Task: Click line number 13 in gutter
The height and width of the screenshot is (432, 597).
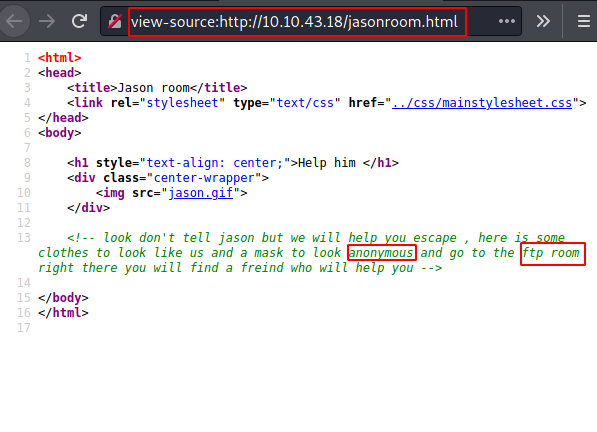Action: click(24, 238)
